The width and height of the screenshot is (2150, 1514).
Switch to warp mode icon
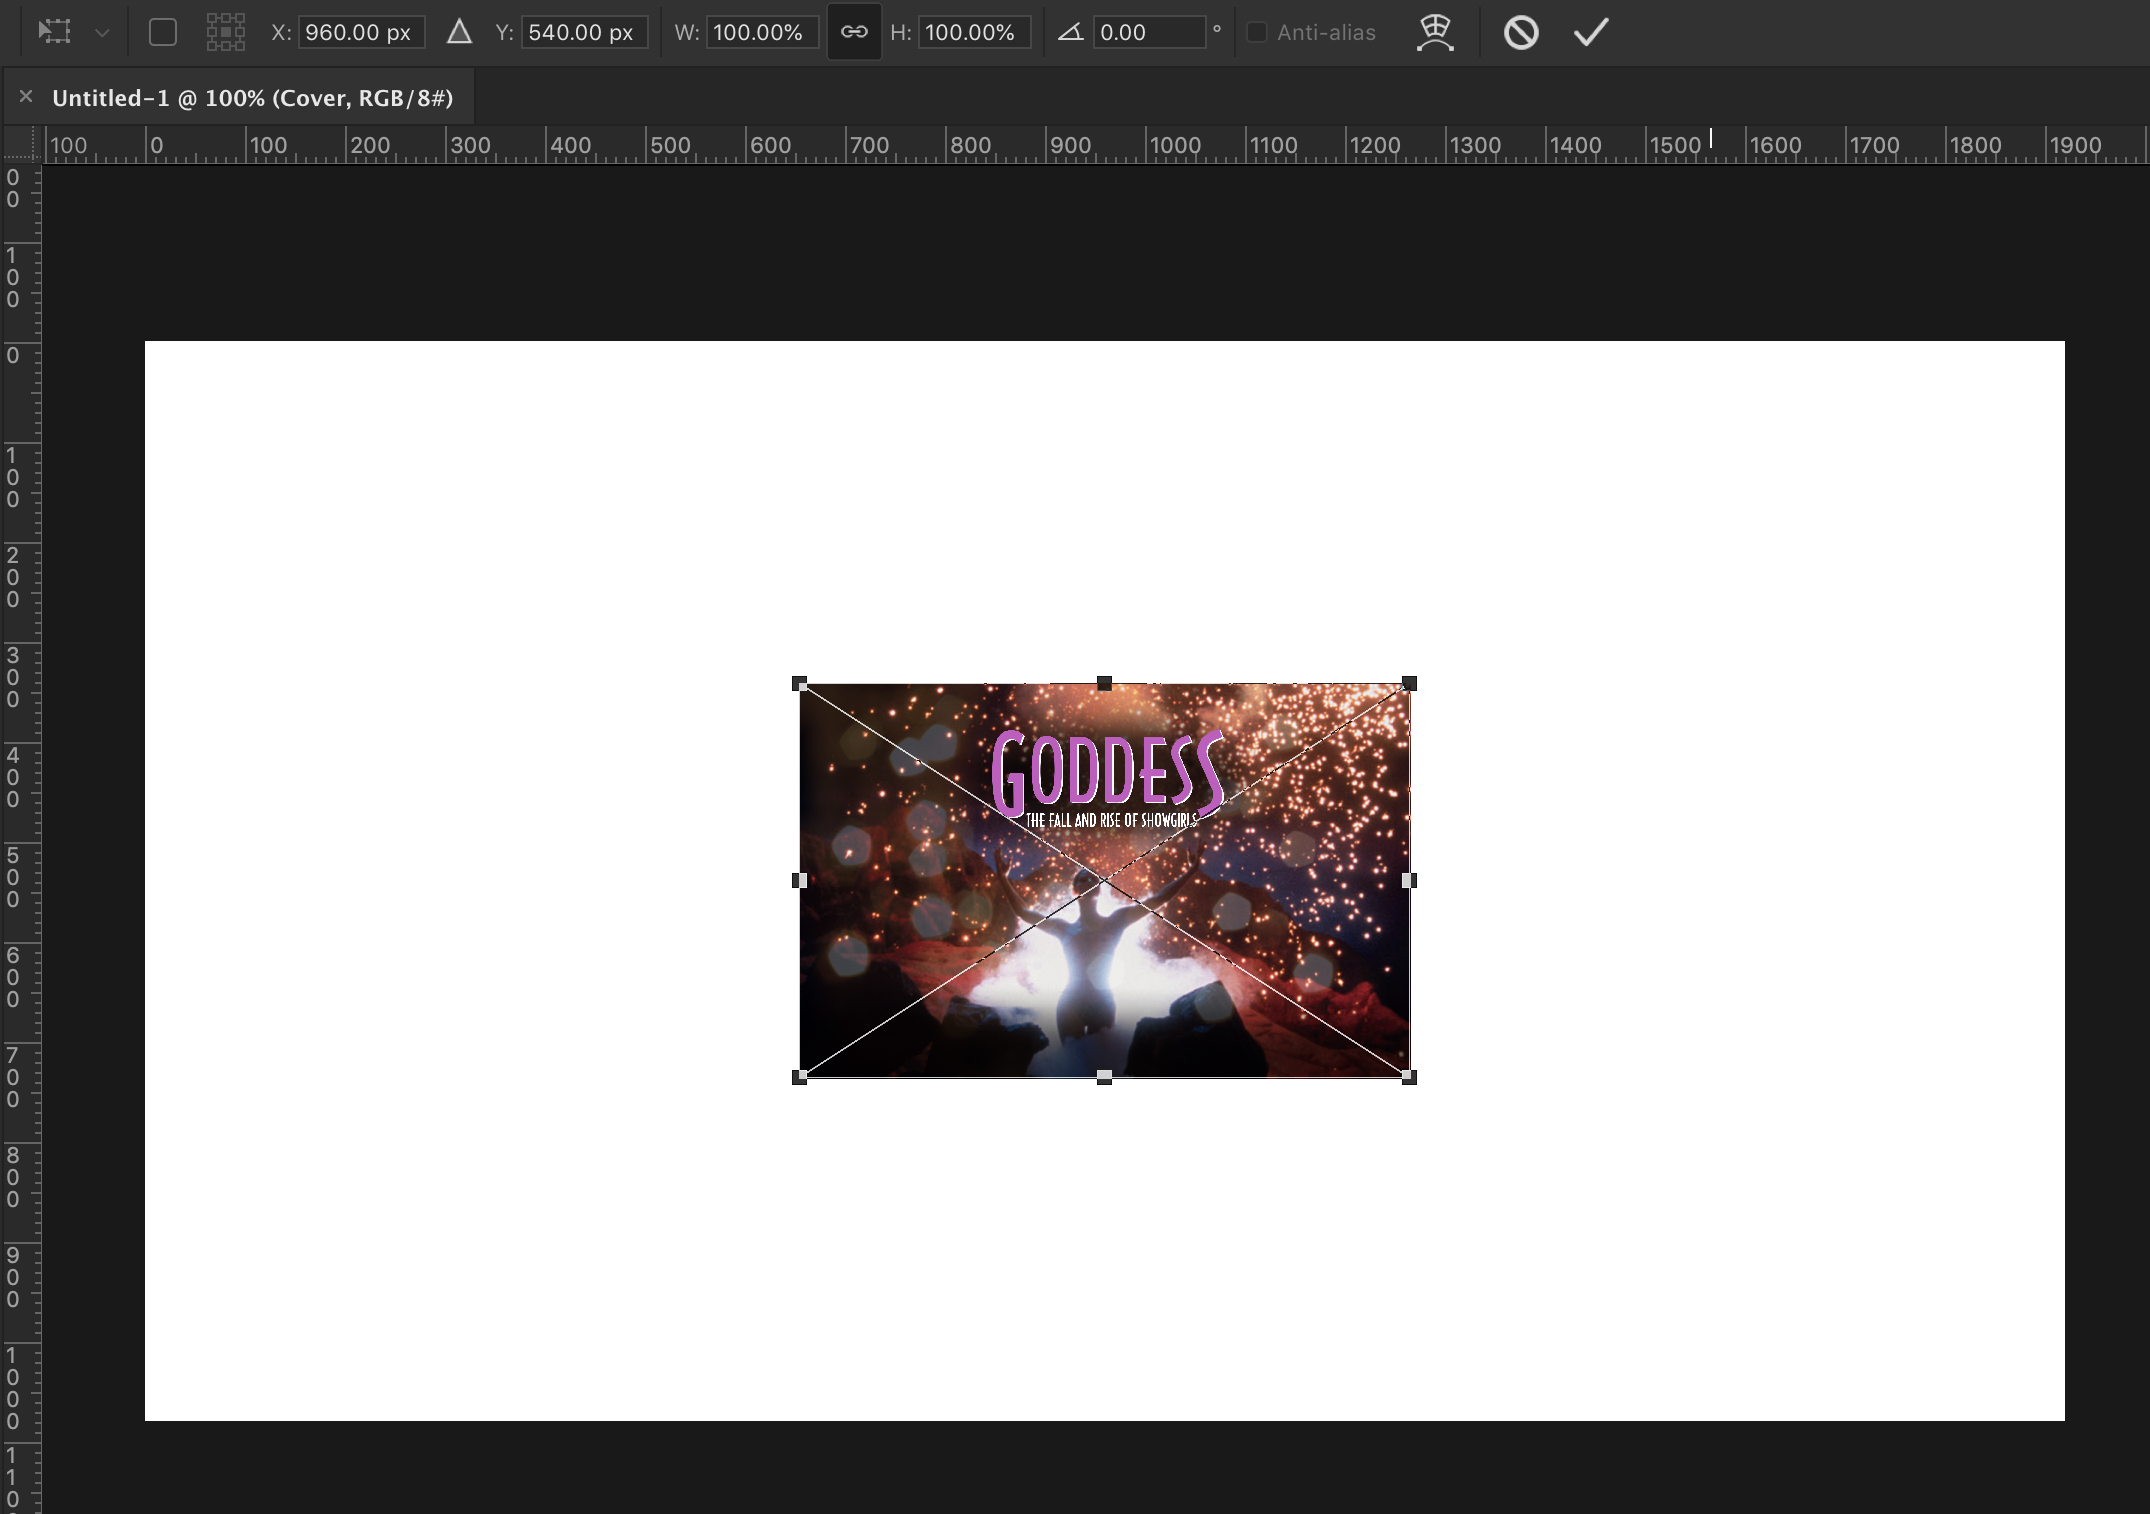pyautogui.click(x=1435, y=32)
